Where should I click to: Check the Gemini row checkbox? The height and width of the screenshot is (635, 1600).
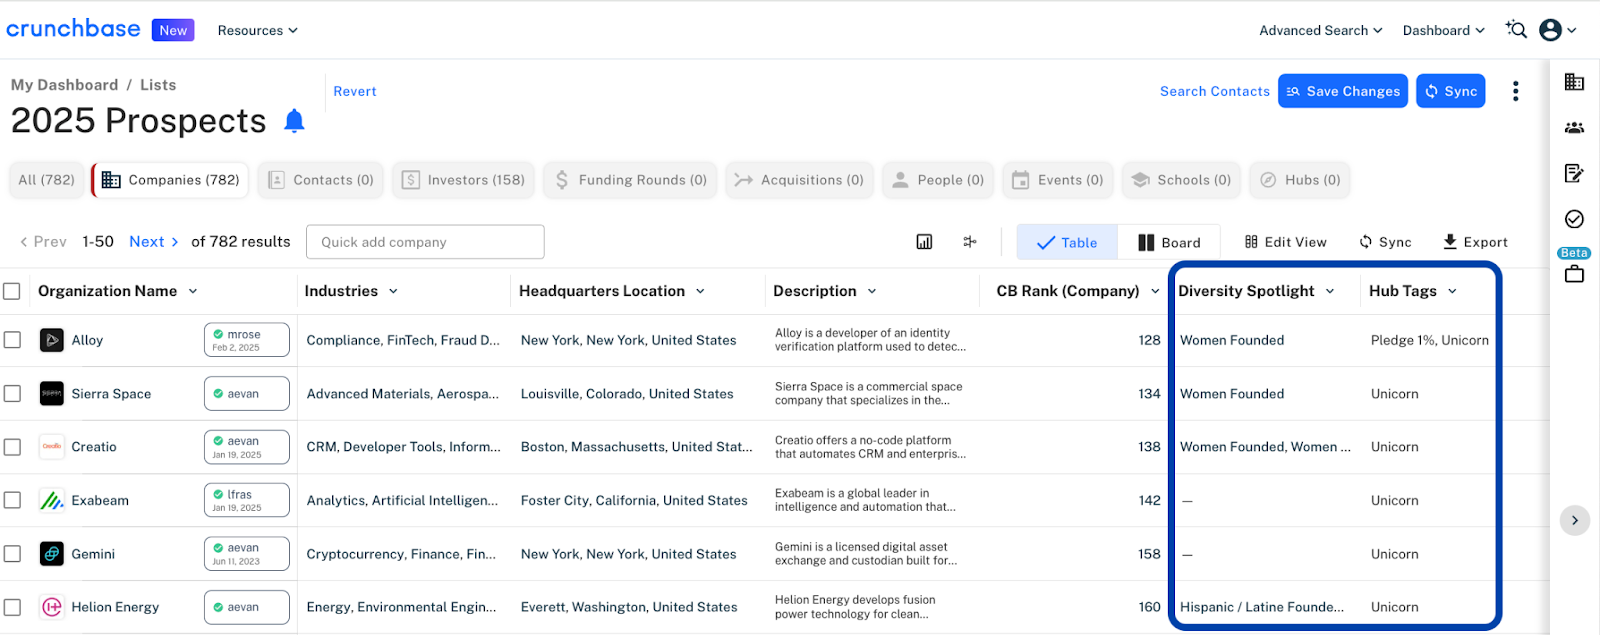point(12,554)
